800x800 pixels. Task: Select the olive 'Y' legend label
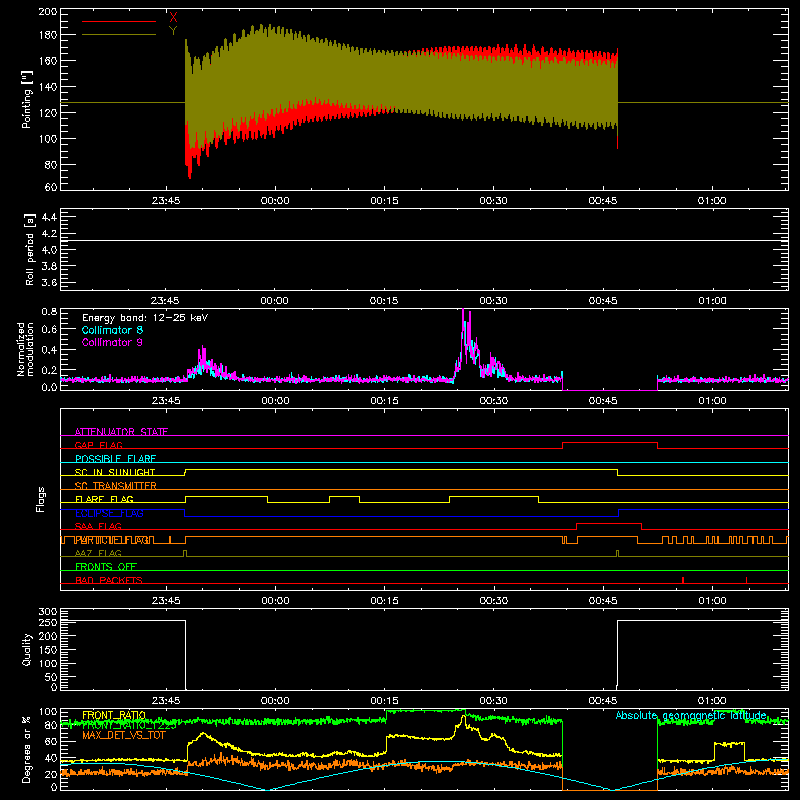pos(173,31)
